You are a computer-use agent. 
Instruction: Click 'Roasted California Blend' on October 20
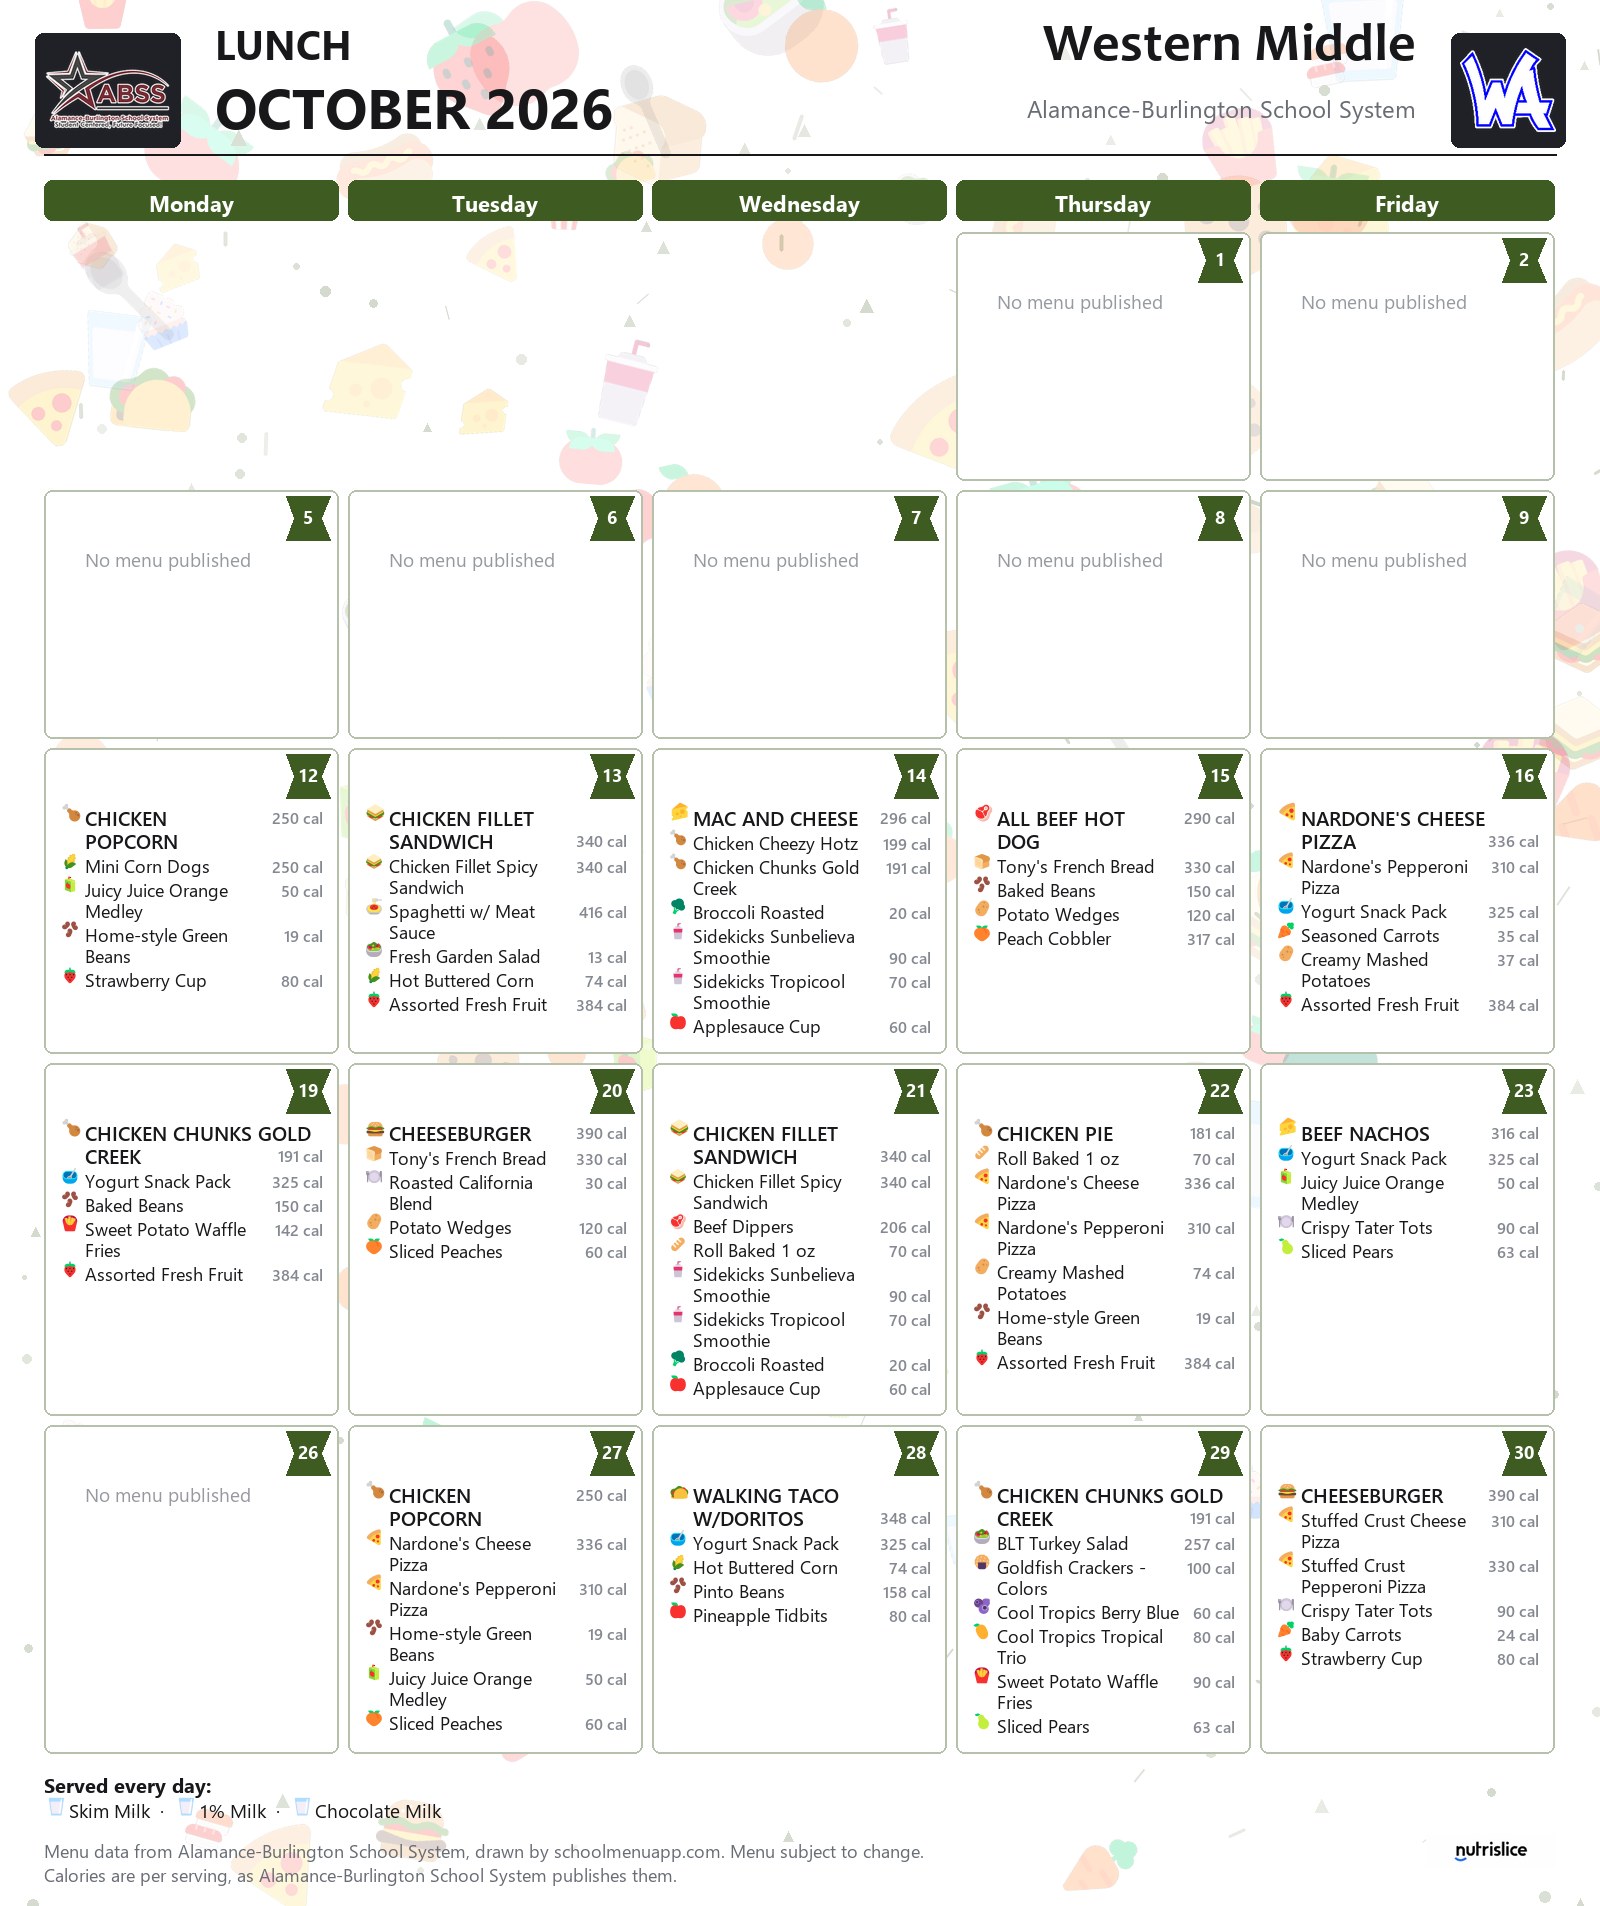(x=460, y=1193)
